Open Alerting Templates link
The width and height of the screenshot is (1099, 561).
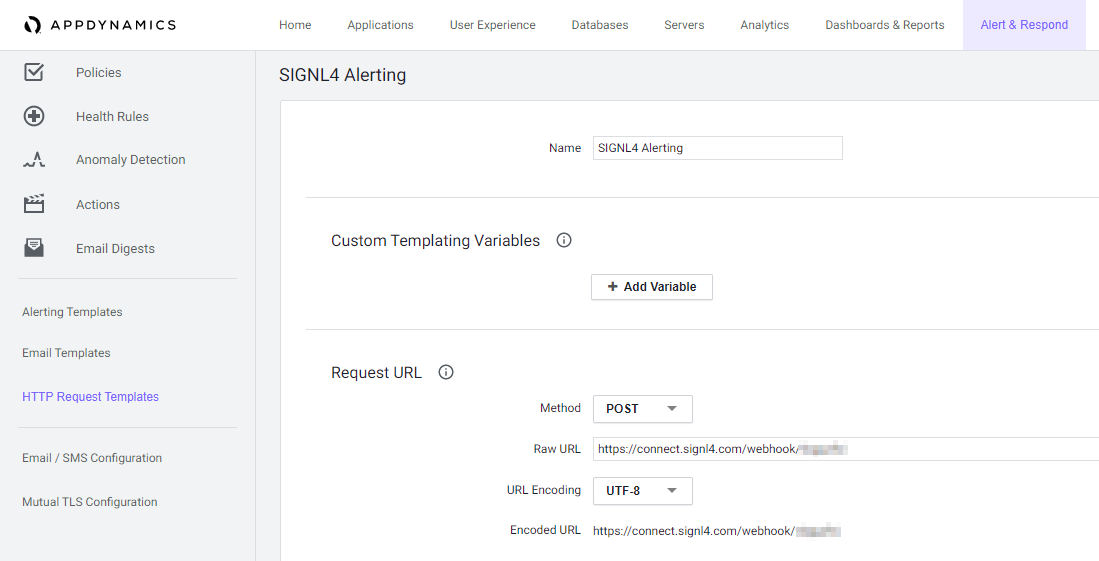pyautogui.click(x=72, y=312)
